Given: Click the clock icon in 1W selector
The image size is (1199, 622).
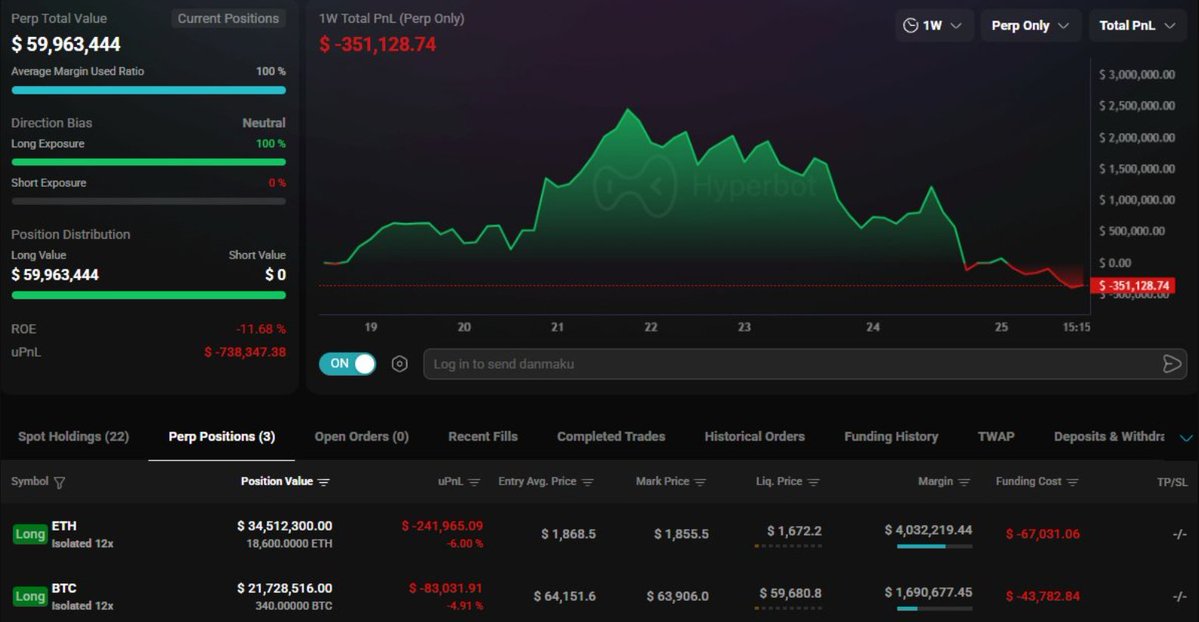Looking at the screenshot, I should click(910, 25).
